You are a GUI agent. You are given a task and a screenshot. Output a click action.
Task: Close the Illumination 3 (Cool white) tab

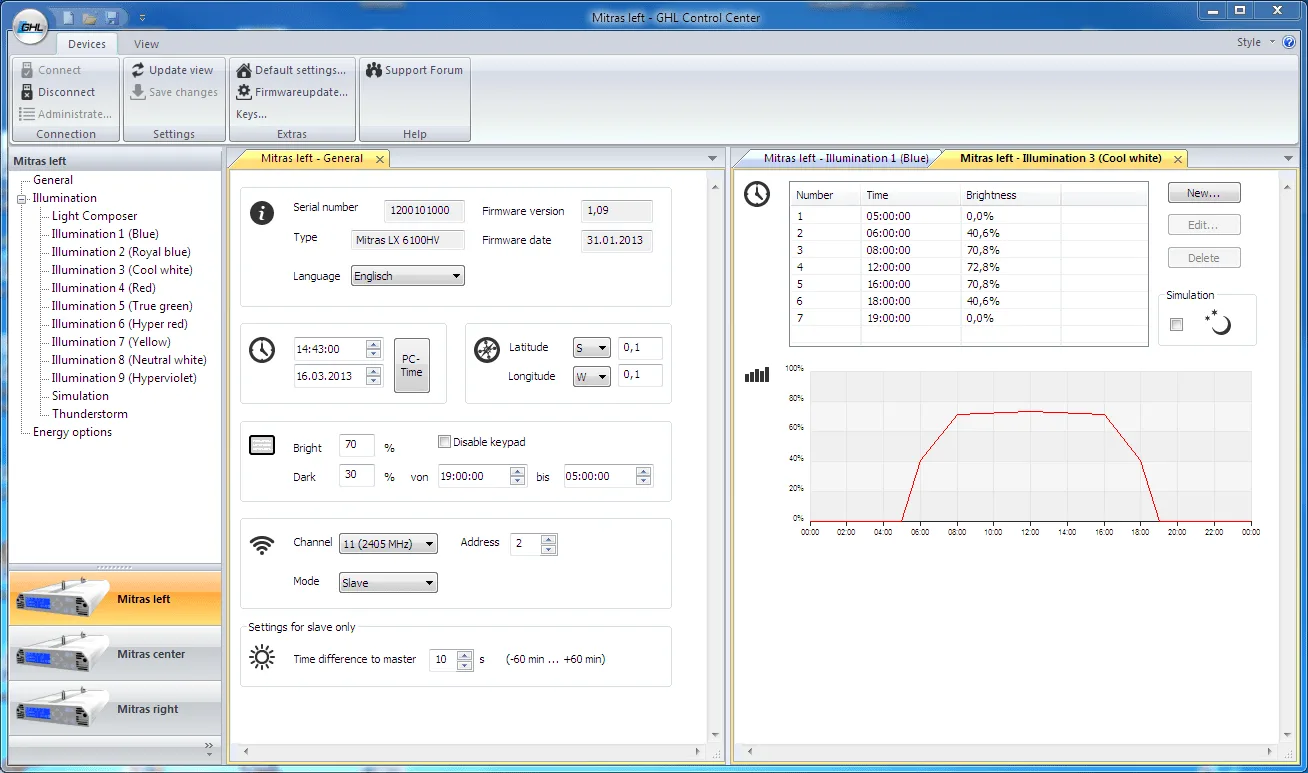(1177, 159)
